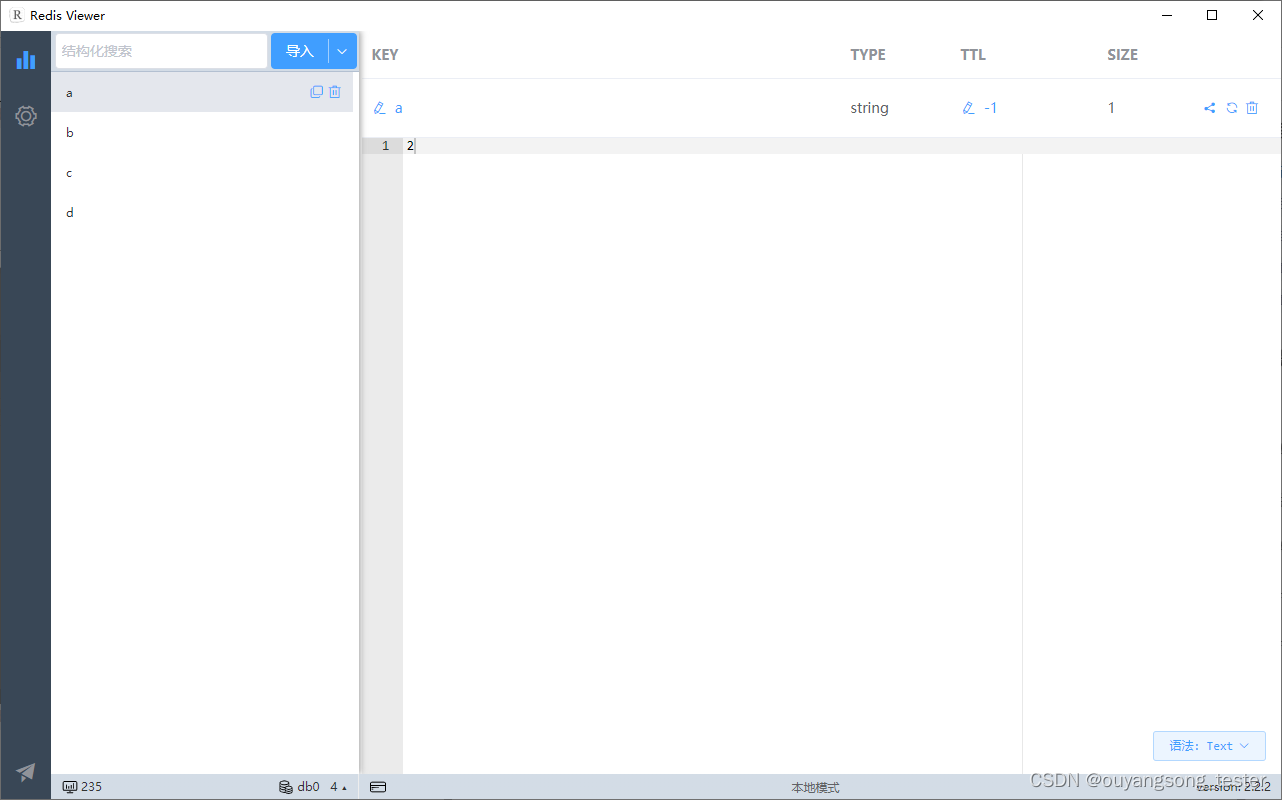The width and height of the screenshot is (1282, 800).
Task: Open the statistics bar-chart sidebar icon
Action: coord(26,60)
